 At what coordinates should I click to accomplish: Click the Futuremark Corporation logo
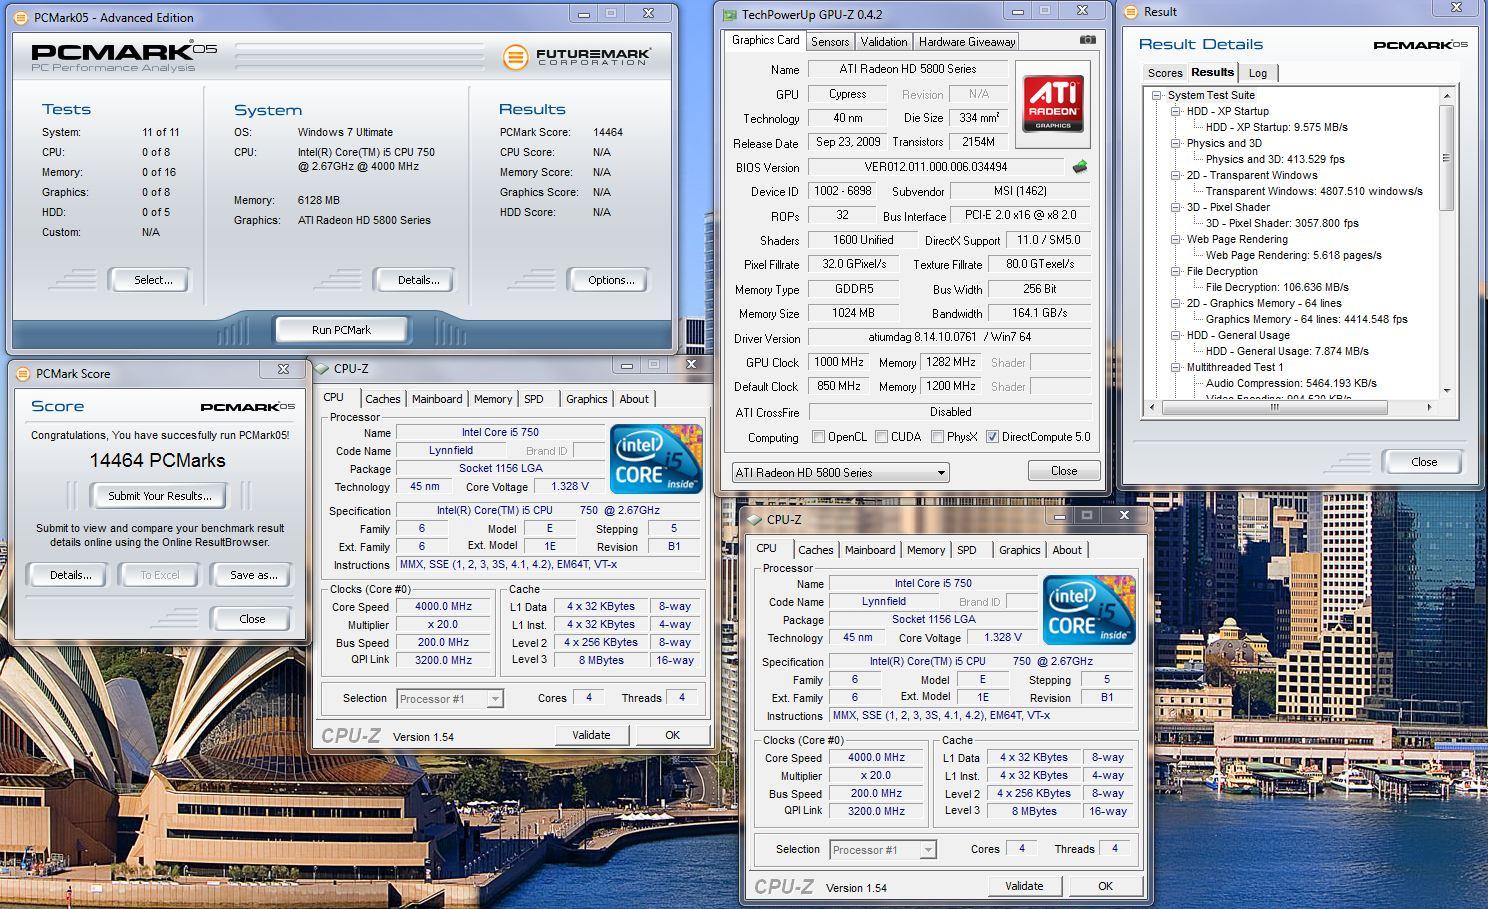point(577,57)
